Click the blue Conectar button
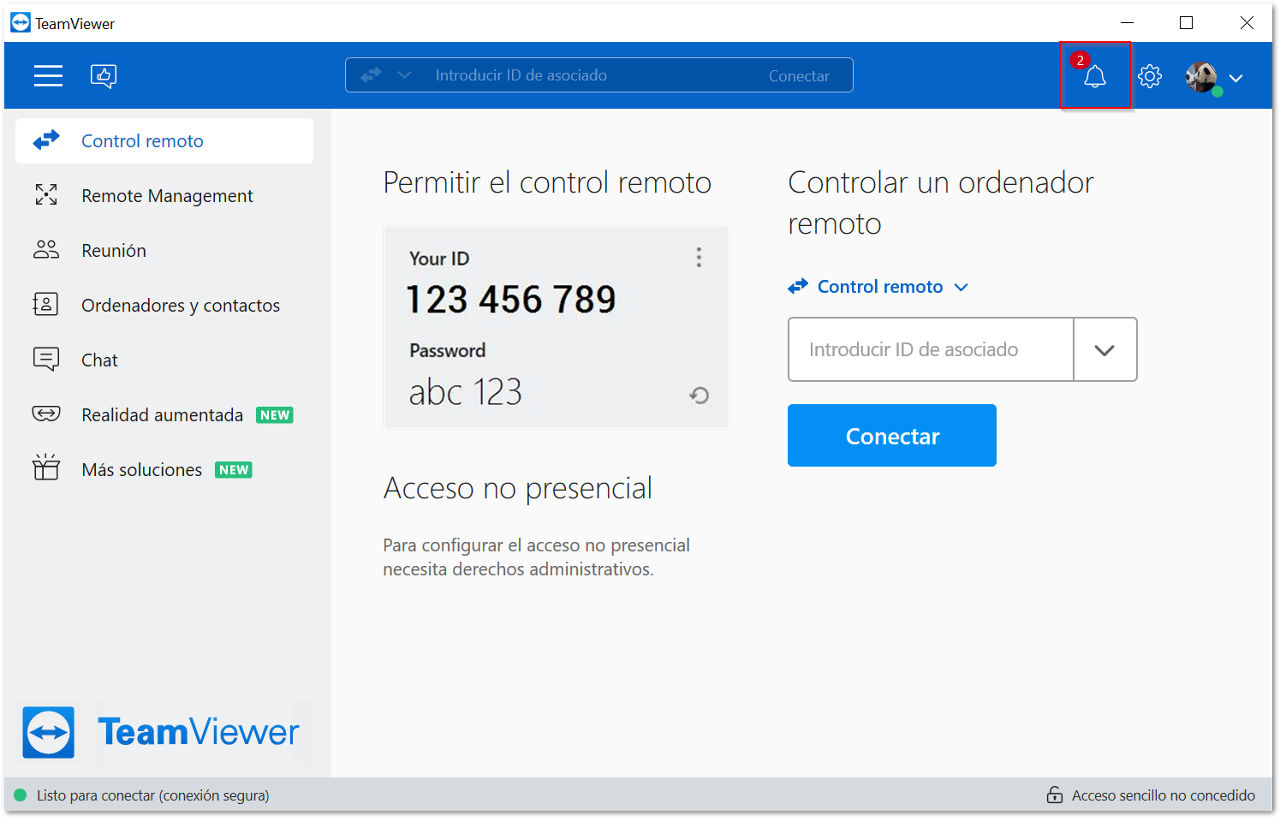Viewport: 1280px width, 819px height. tap(892, 435)
